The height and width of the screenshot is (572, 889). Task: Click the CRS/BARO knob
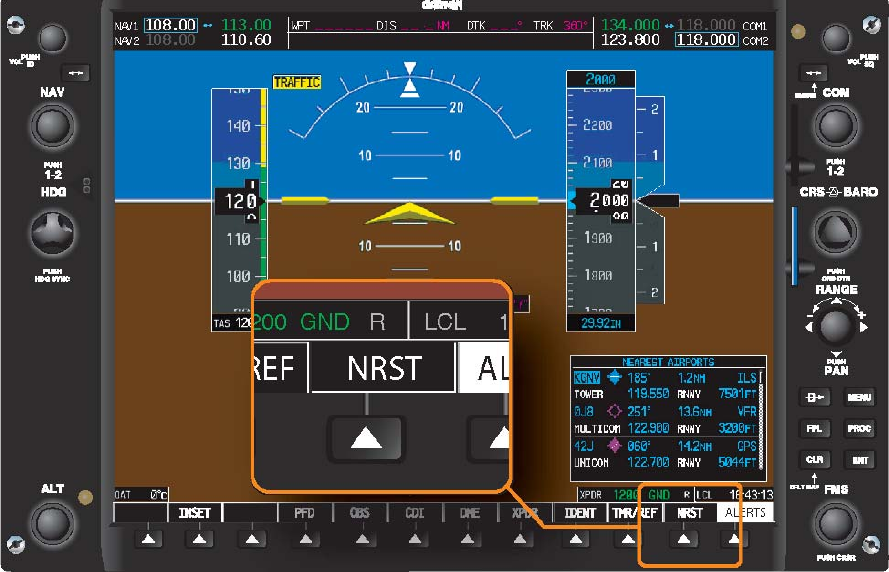[836, 232]
